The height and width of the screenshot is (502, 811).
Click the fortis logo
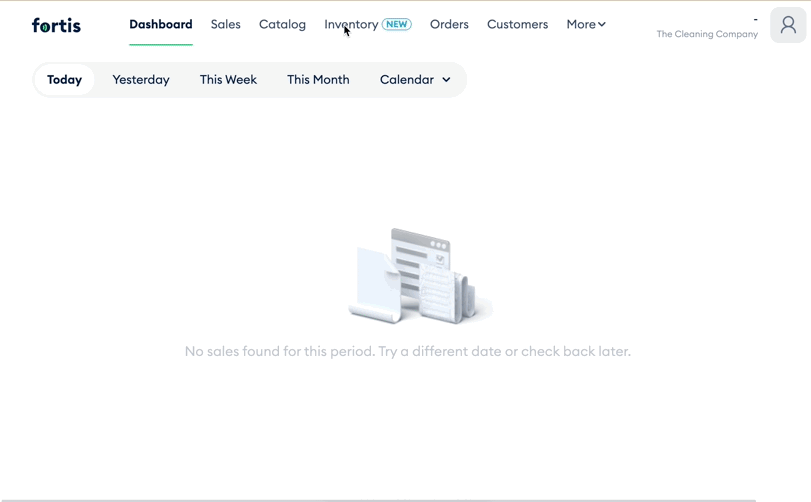click(x=56, y=25)
